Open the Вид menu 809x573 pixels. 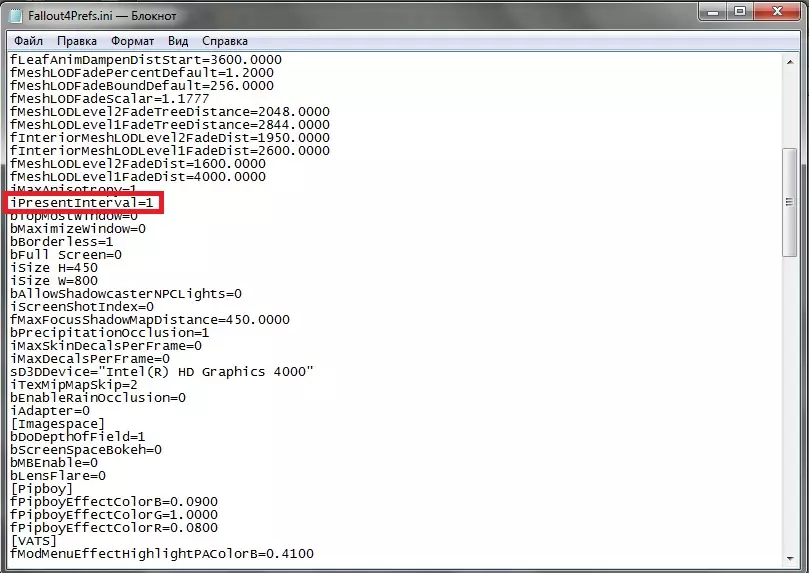(178, 41)
